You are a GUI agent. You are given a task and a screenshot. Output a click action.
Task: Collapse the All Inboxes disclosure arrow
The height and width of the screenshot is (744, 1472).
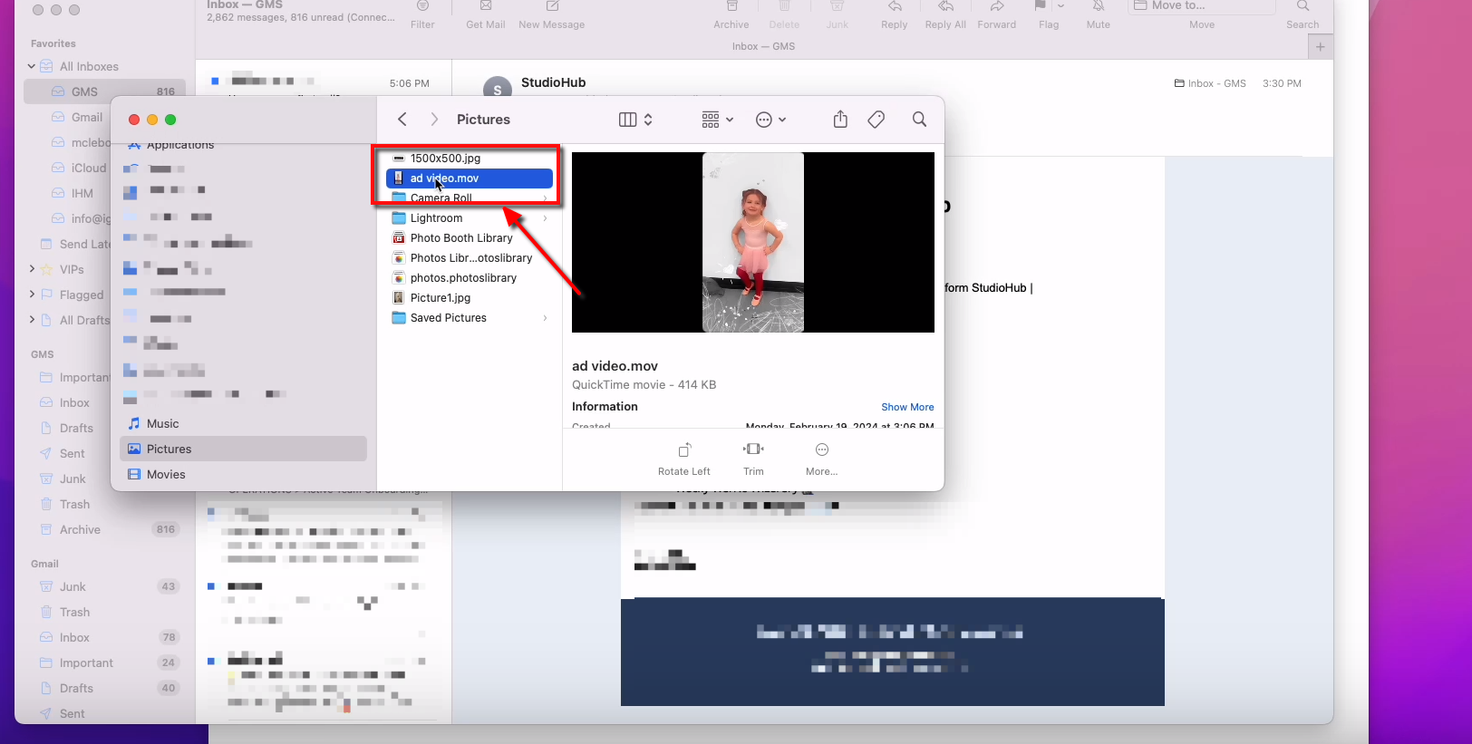click(x=32, y=66)
